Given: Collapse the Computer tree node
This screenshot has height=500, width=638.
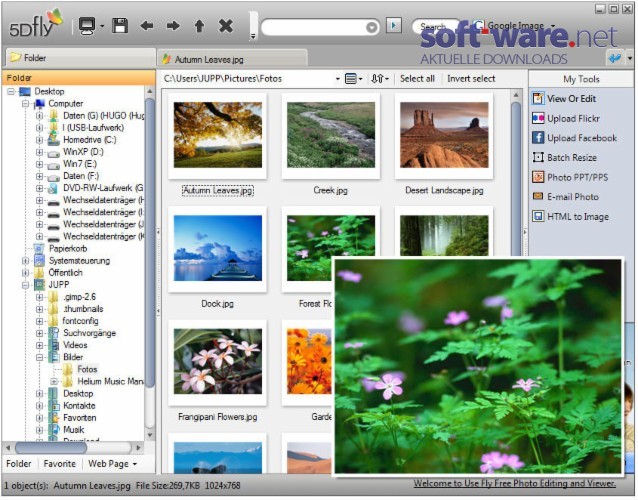Looking at the screenshot, I should tap(26, 104).
